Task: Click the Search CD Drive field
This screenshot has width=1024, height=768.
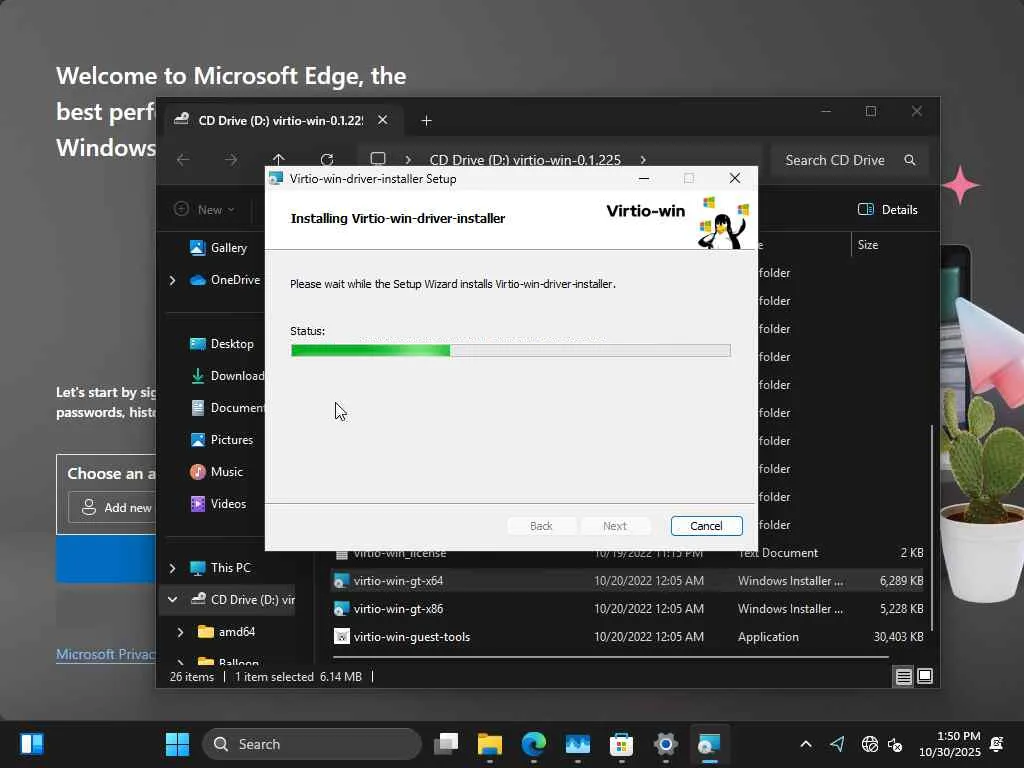Action: (x=849, y=160)
